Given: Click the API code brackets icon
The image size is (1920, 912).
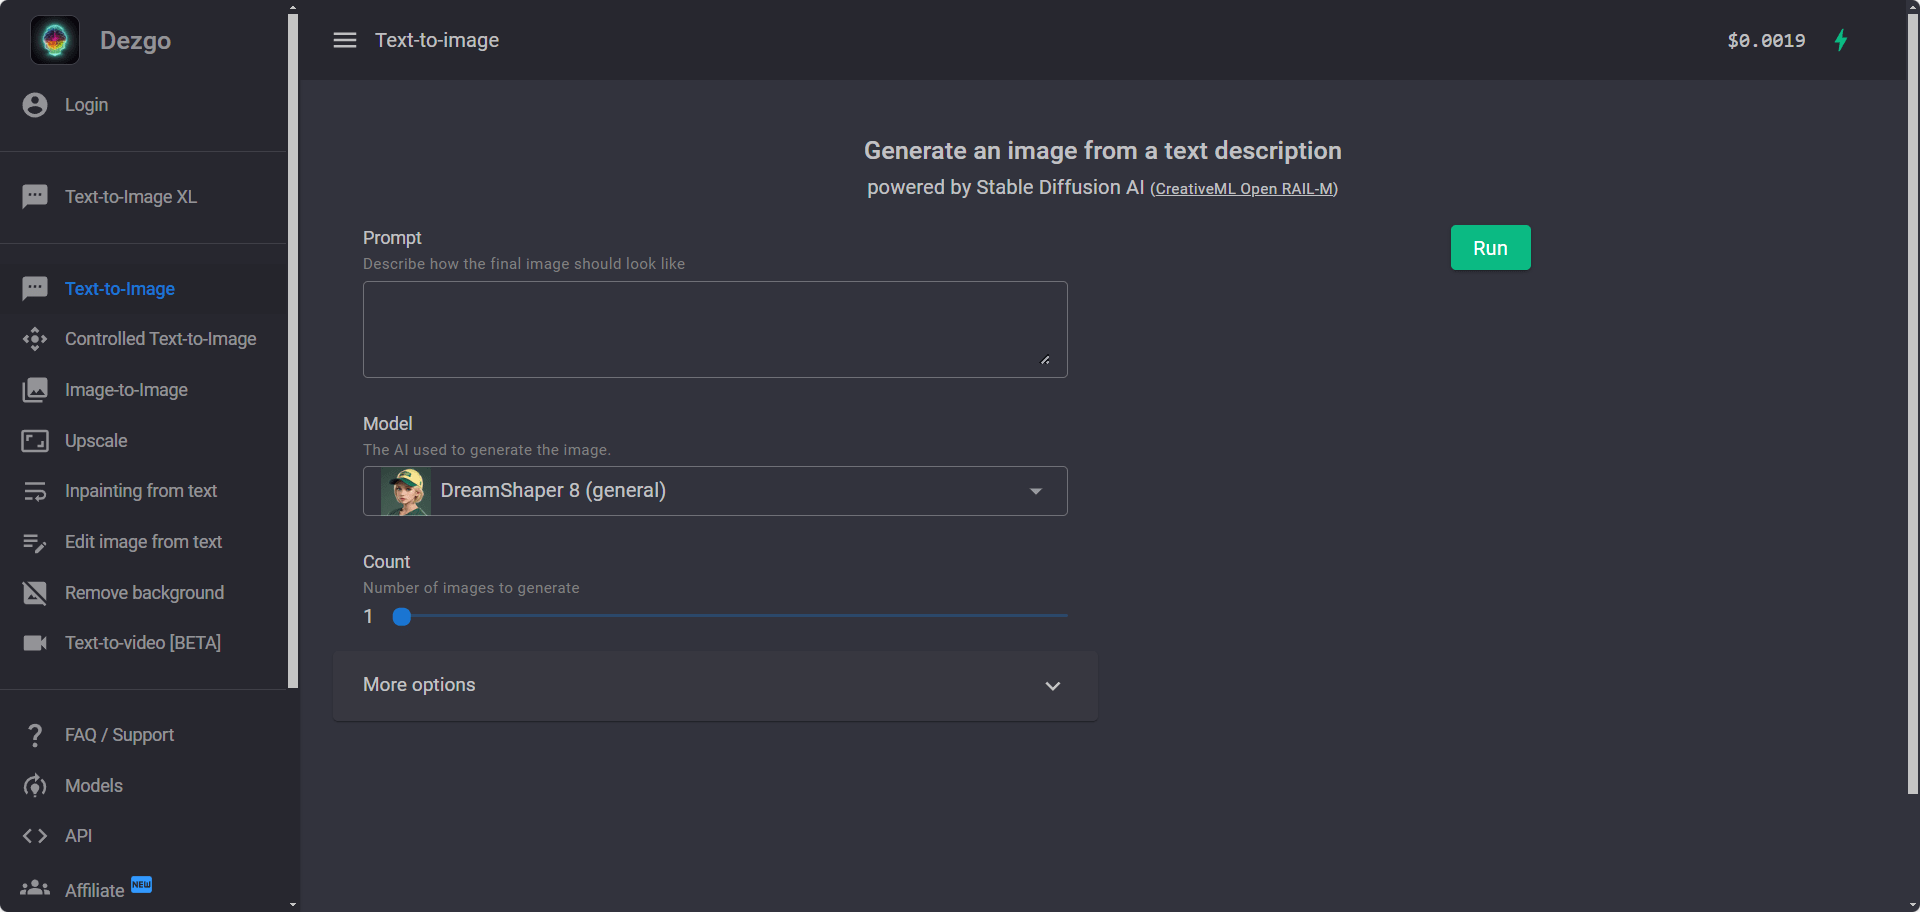Looking at the screenshot, I should click(35, 836).
